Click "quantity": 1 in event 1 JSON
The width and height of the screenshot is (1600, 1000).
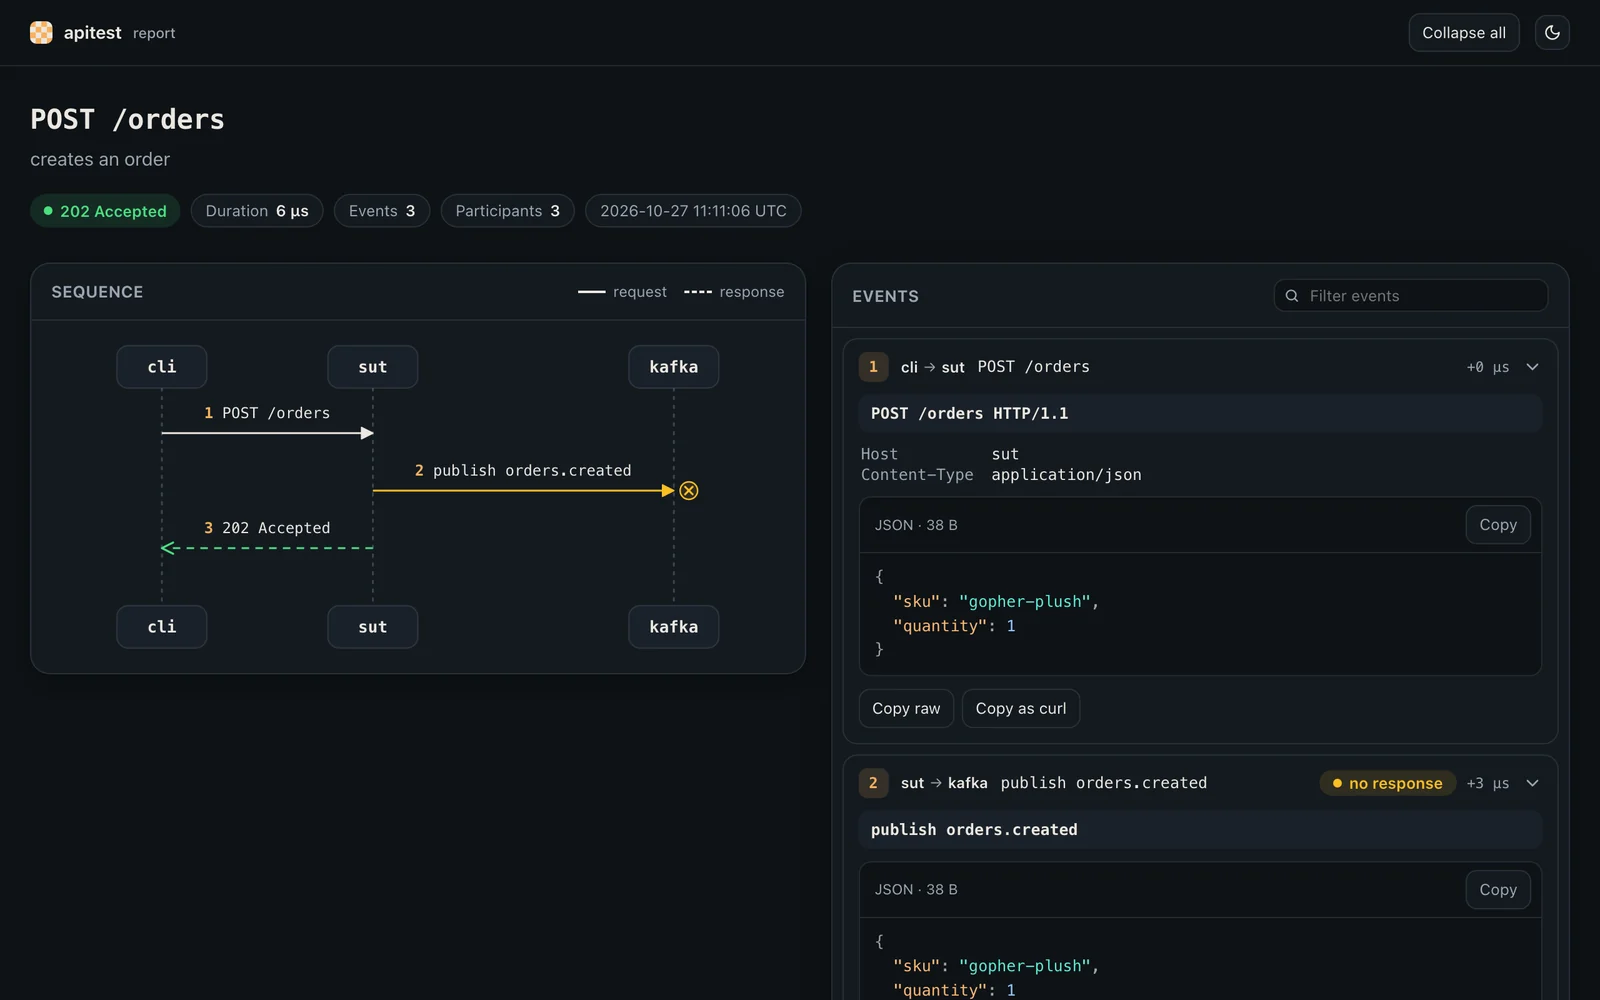tap(954, 626)
